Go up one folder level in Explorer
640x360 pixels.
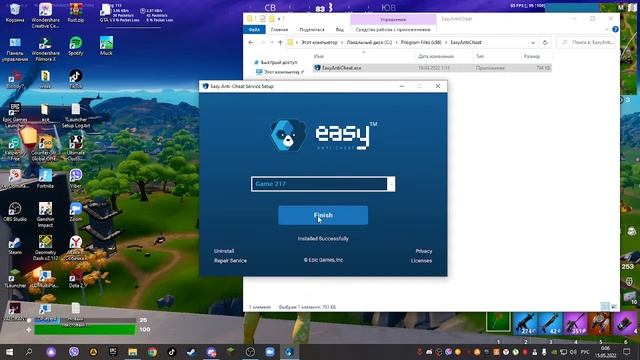click(280, 42)
